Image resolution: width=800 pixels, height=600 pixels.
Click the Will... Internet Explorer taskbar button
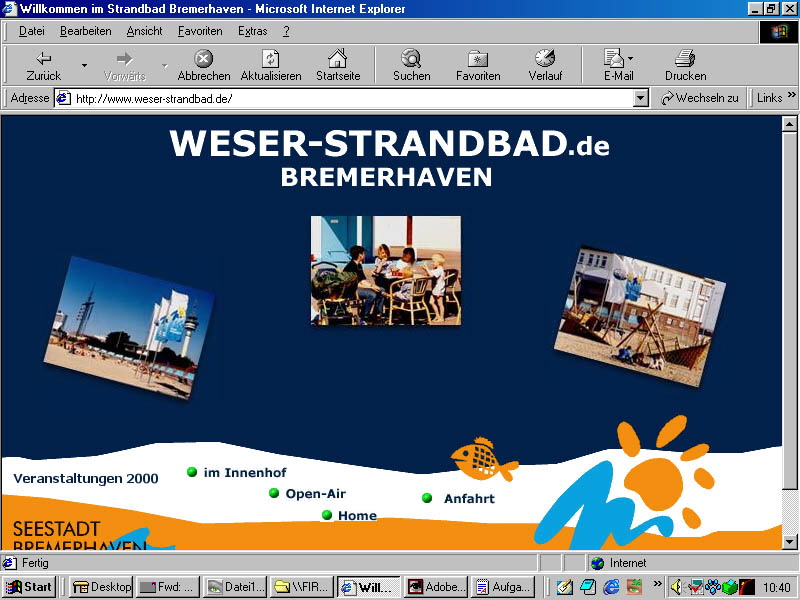[369, 587]
